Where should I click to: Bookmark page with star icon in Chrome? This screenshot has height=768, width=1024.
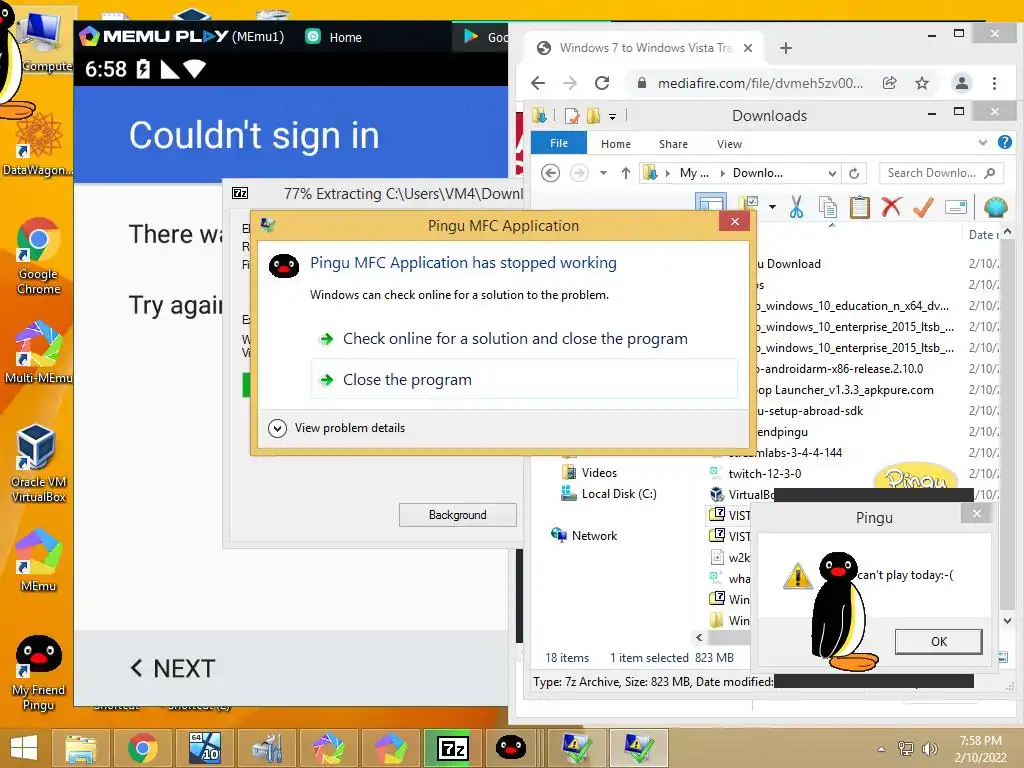point(921,83)
